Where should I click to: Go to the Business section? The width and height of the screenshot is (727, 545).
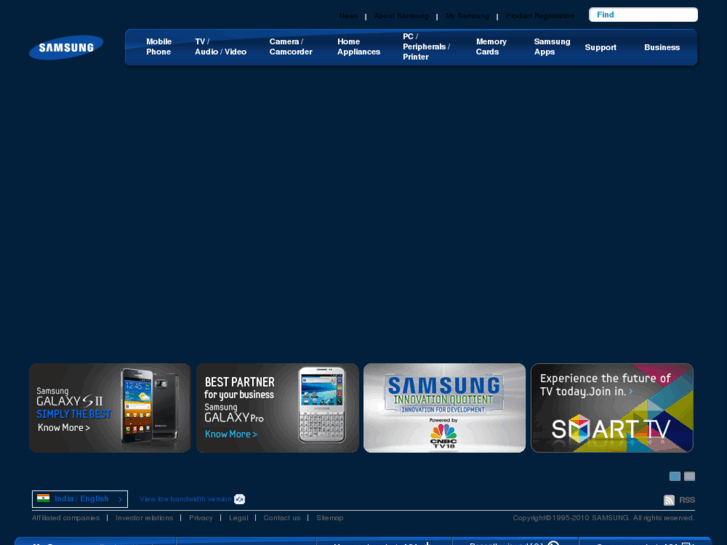[662, 47]
